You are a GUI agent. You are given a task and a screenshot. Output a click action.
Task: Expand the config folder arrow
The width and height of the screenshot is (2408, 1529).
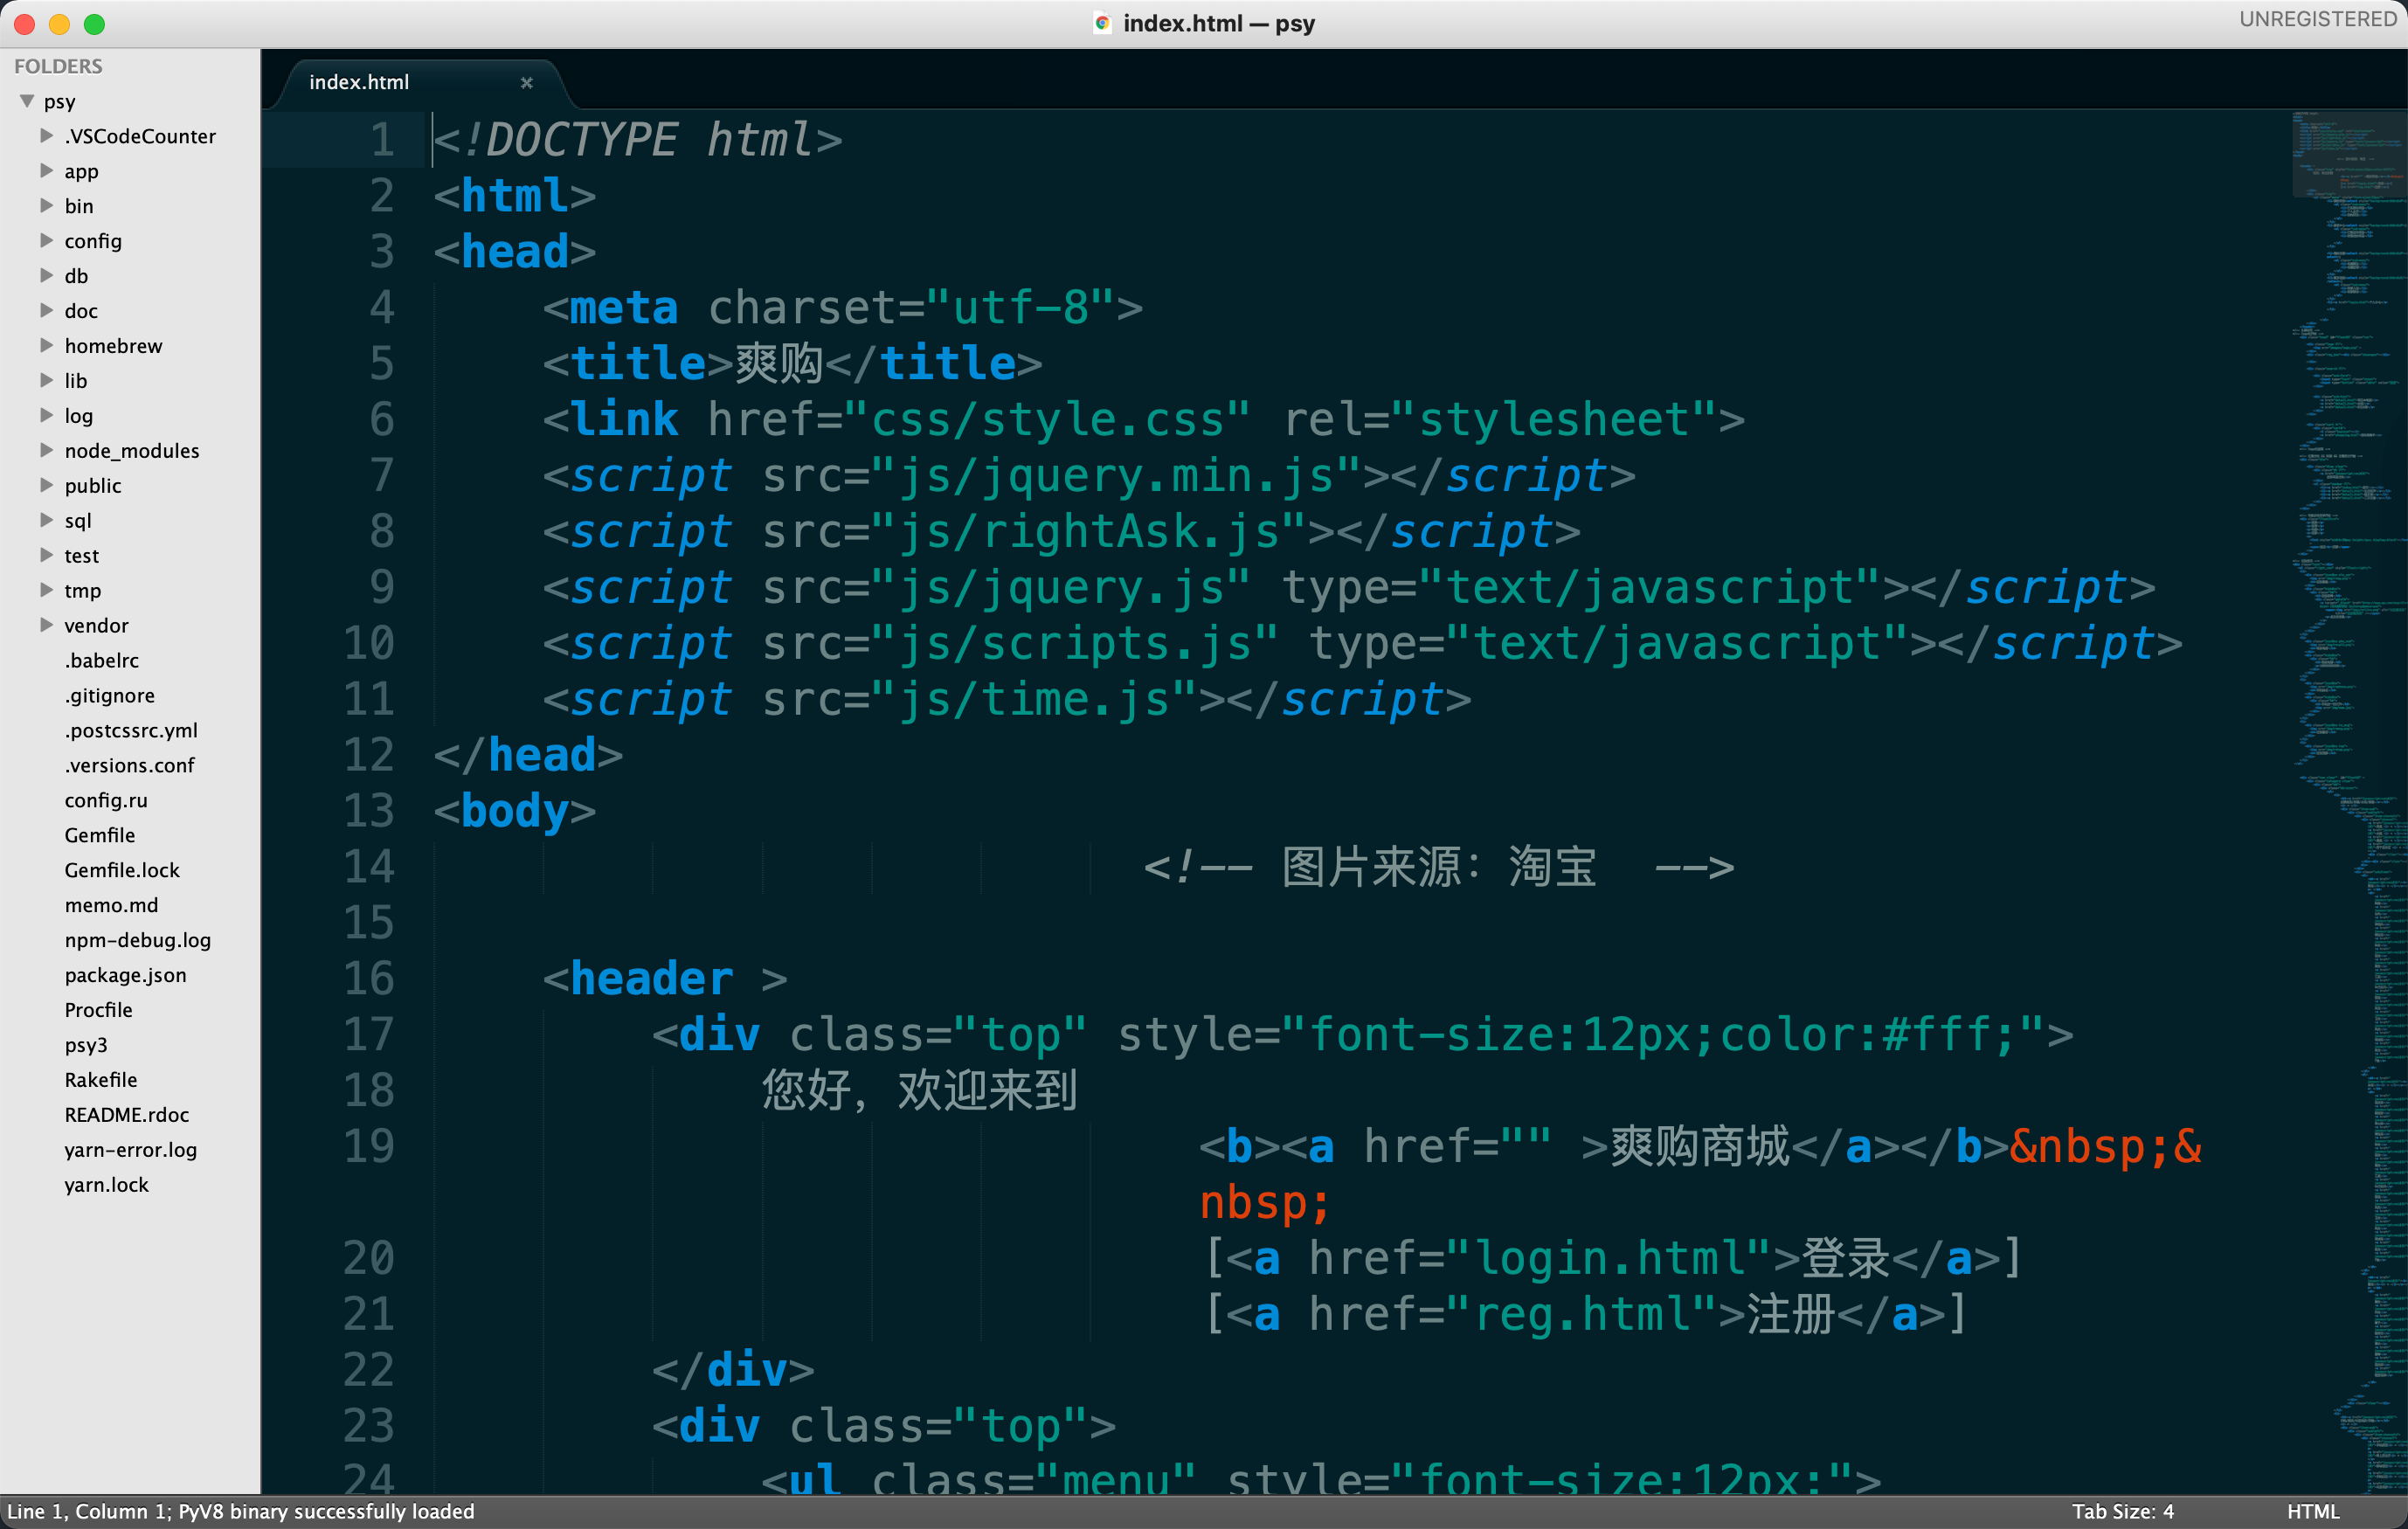point(46,241)
